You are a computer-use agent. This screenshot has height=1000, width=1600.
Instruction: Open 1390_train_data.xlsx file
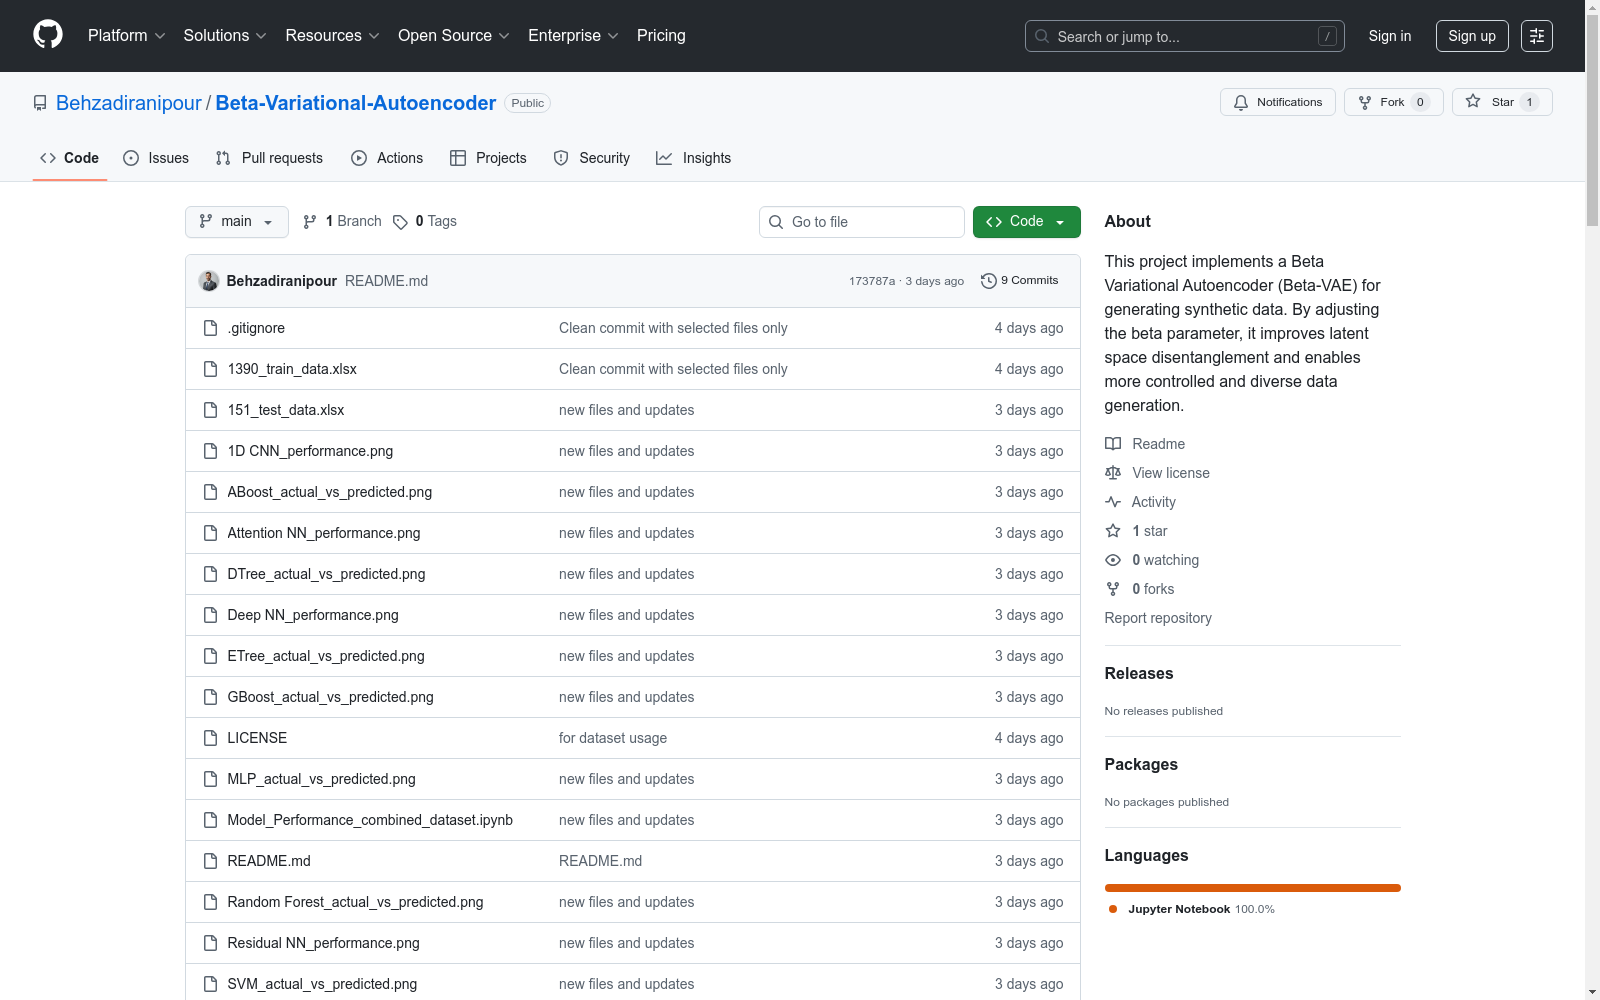tap(292, 369)
